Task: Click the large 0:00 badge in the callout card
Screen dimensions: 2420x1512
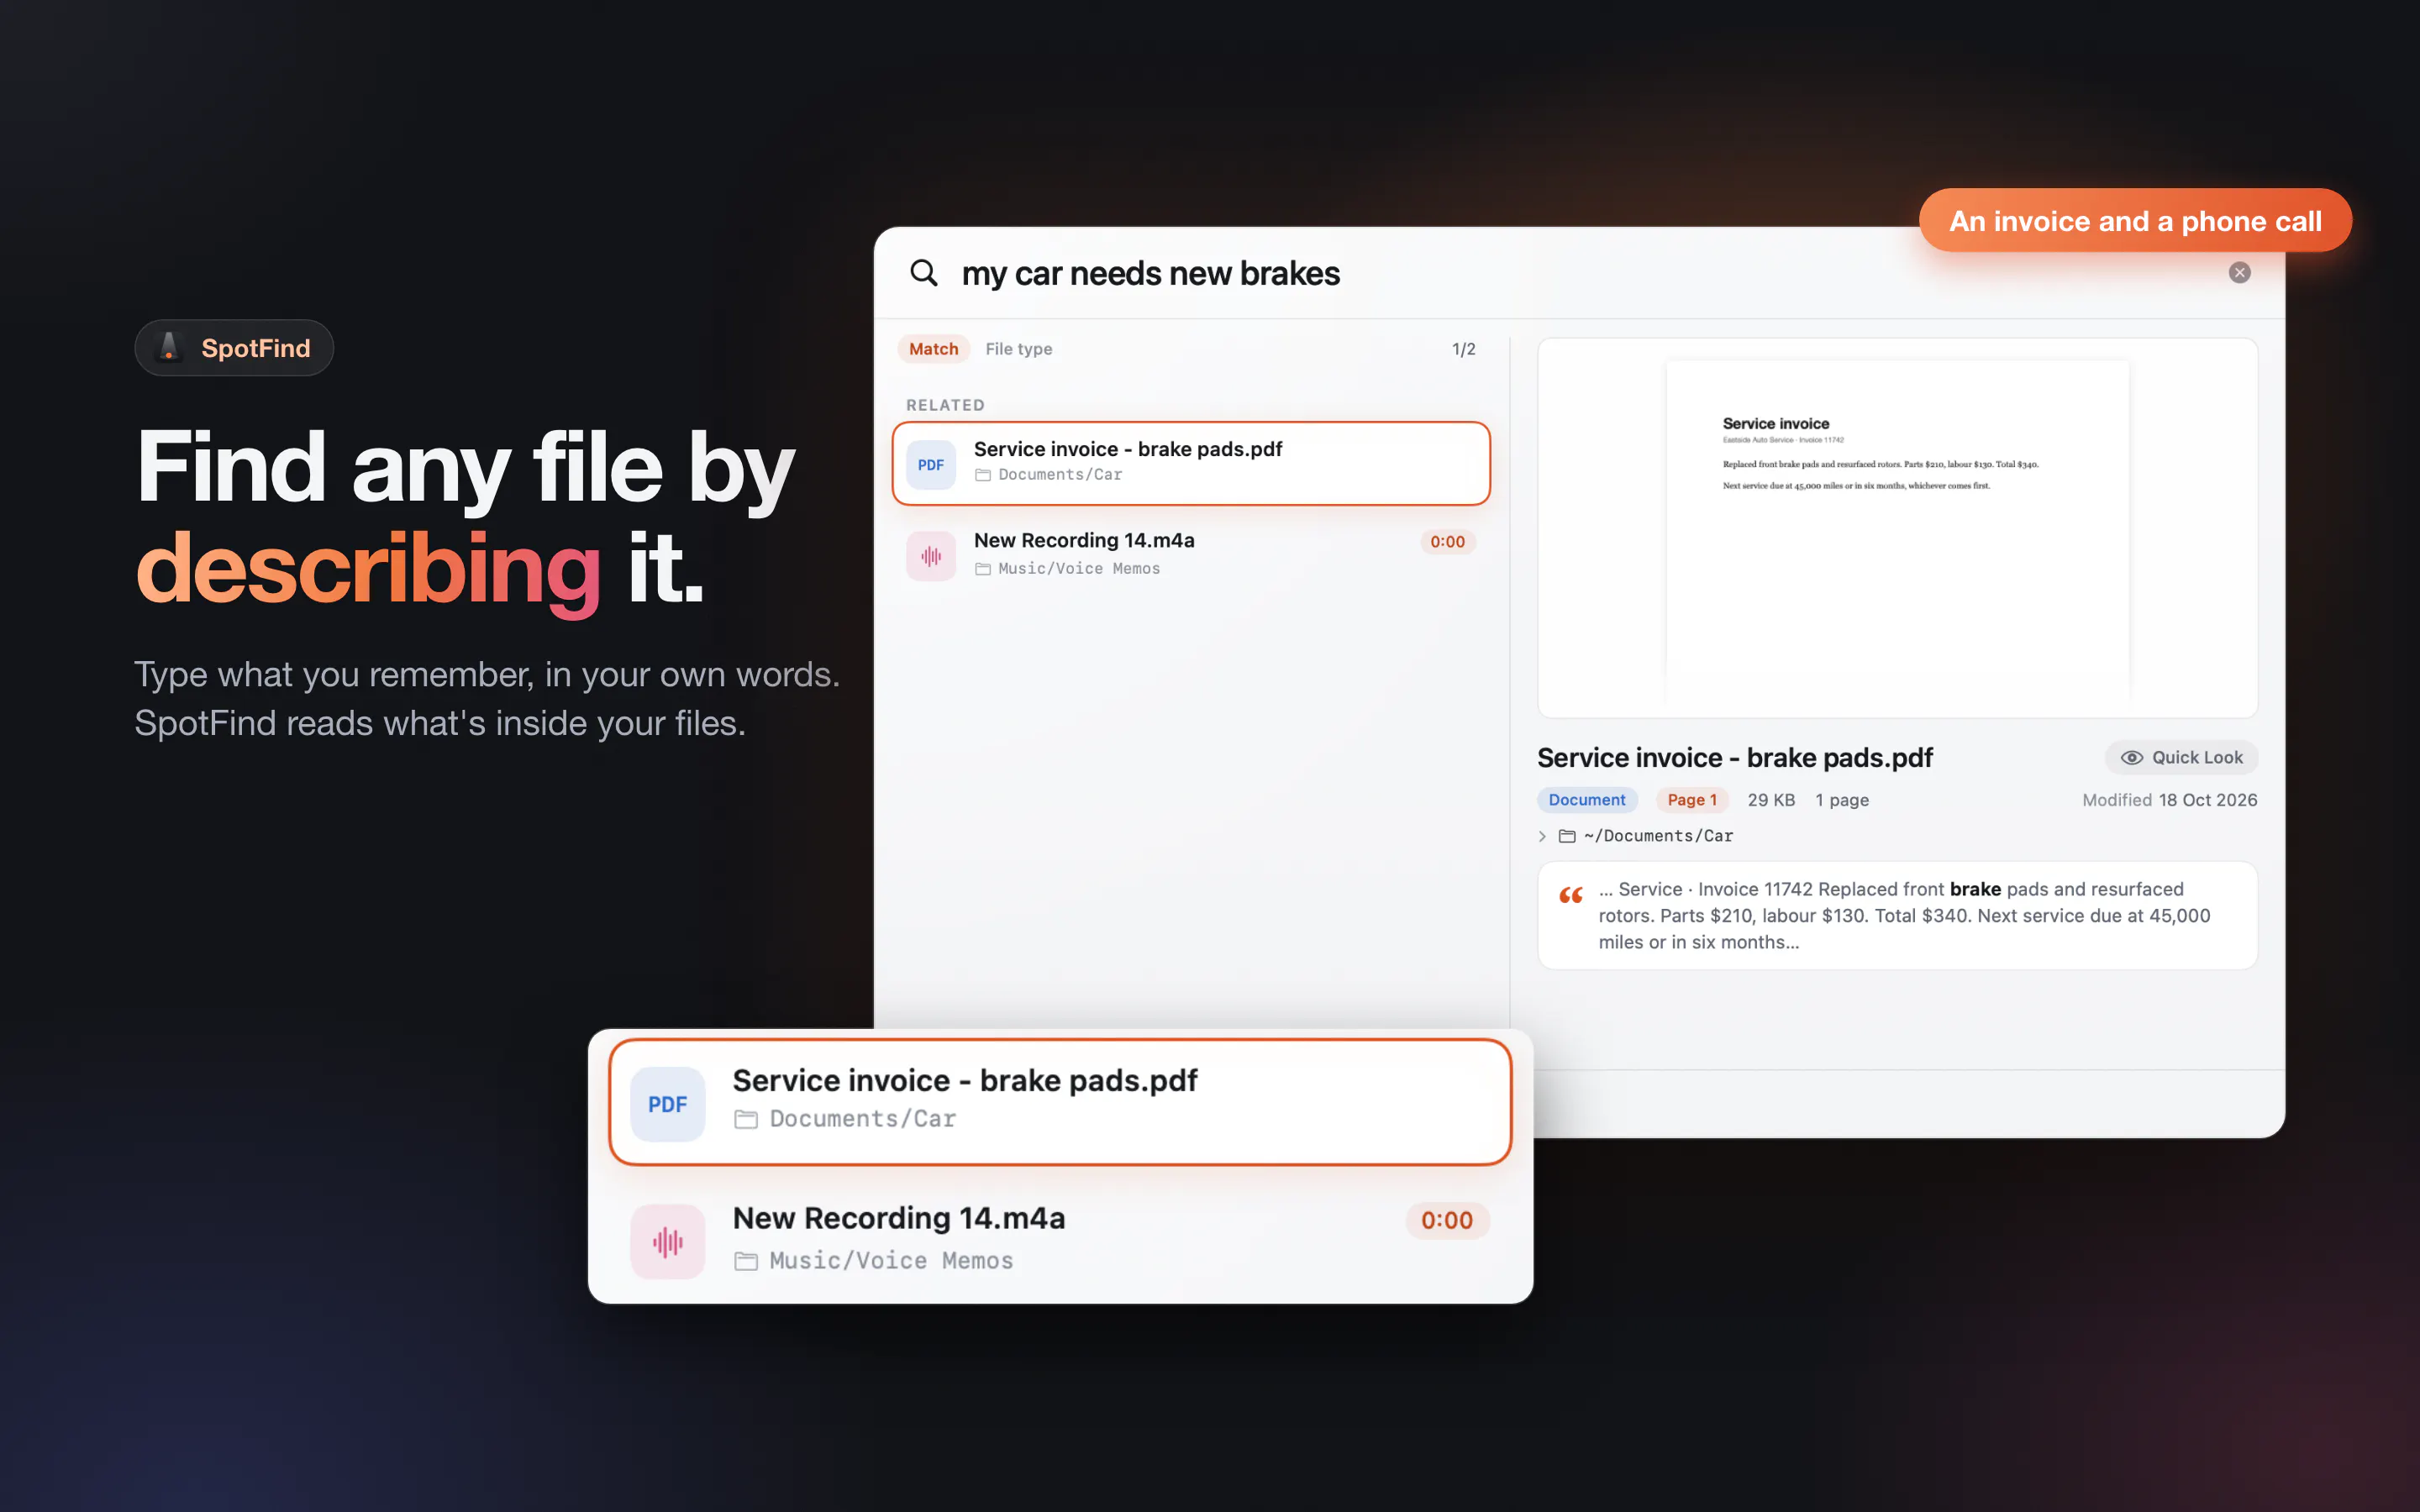Action: 1447,1220
